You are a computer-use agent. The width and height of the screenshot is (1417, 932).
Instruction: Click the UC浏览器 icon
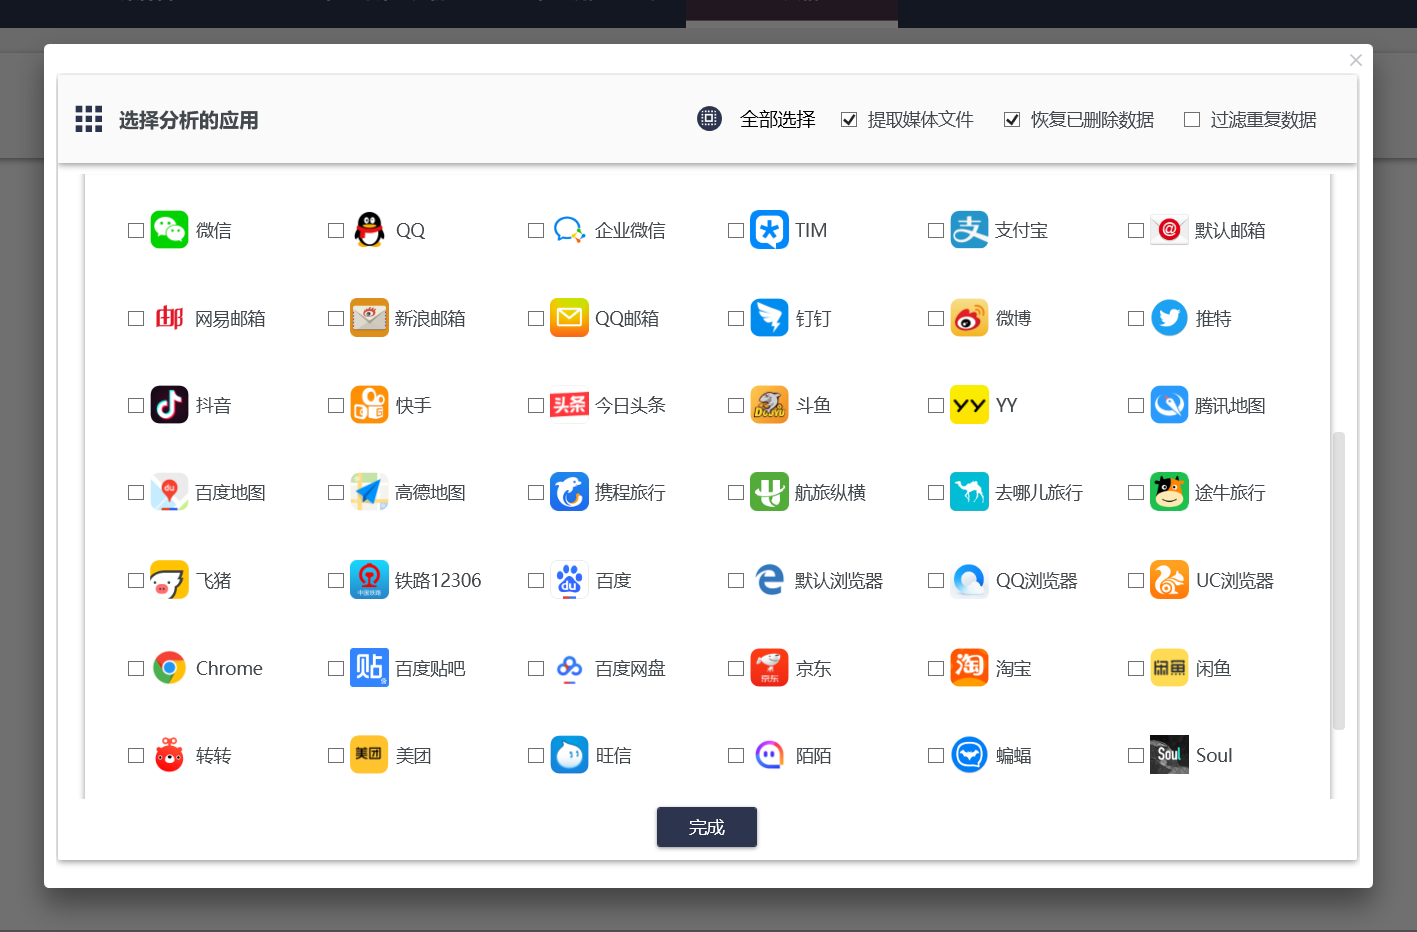click(x=1169, y=580)
